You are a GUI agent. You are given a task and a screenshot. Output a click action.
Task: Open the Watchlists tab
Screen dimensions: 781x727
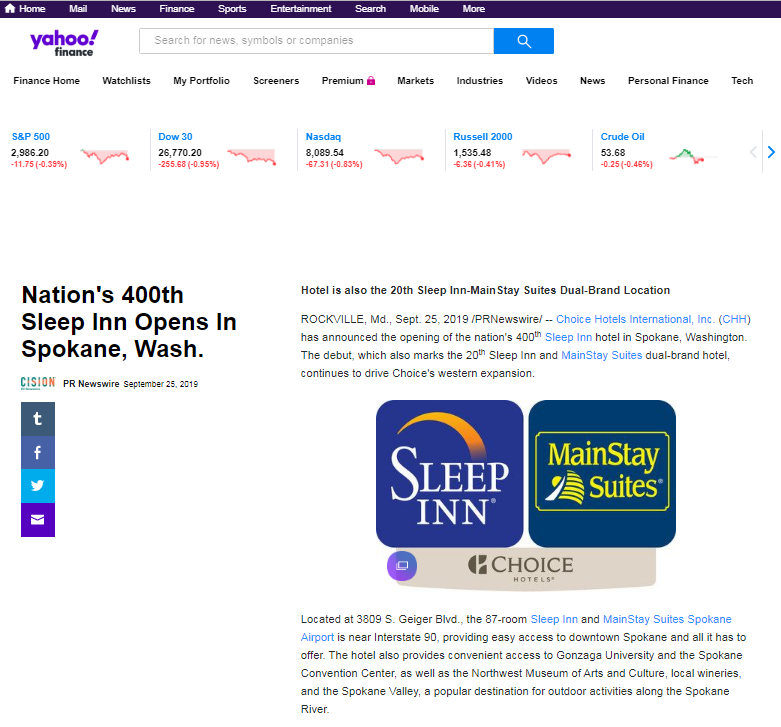tap(126, 81)
